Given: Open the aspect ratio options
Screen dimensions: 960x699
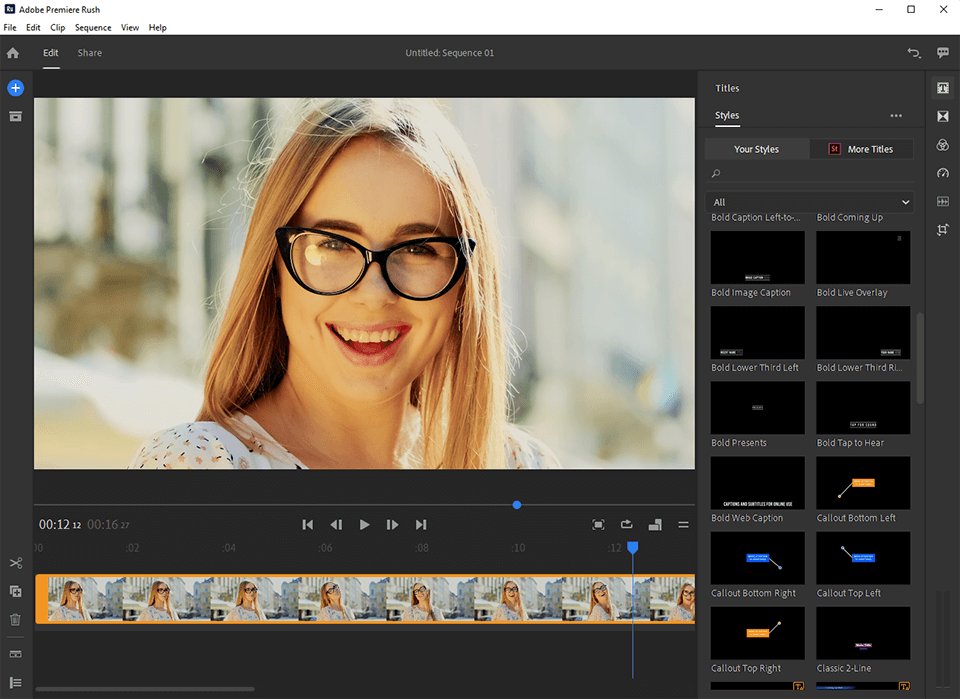Looking at the screenshot, I should pyautogui.click(x=656, y=524).
